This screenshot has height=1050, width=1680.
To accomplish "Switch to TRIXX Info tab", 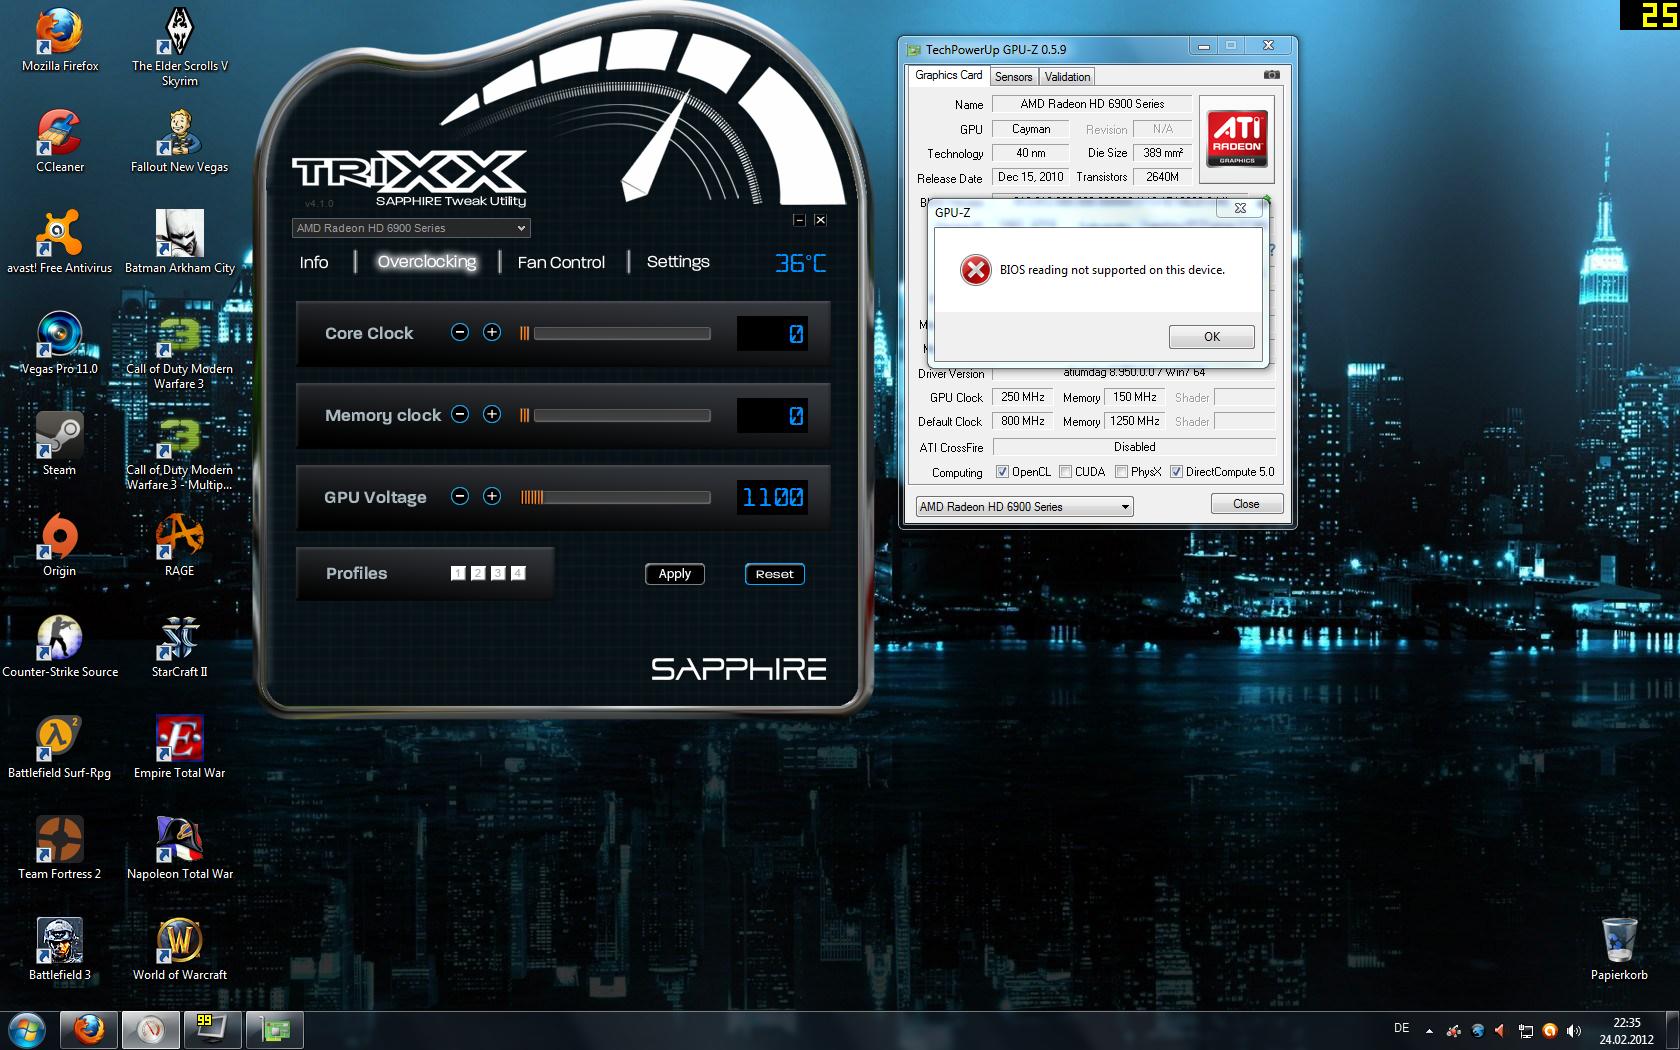I will (314, 262).
